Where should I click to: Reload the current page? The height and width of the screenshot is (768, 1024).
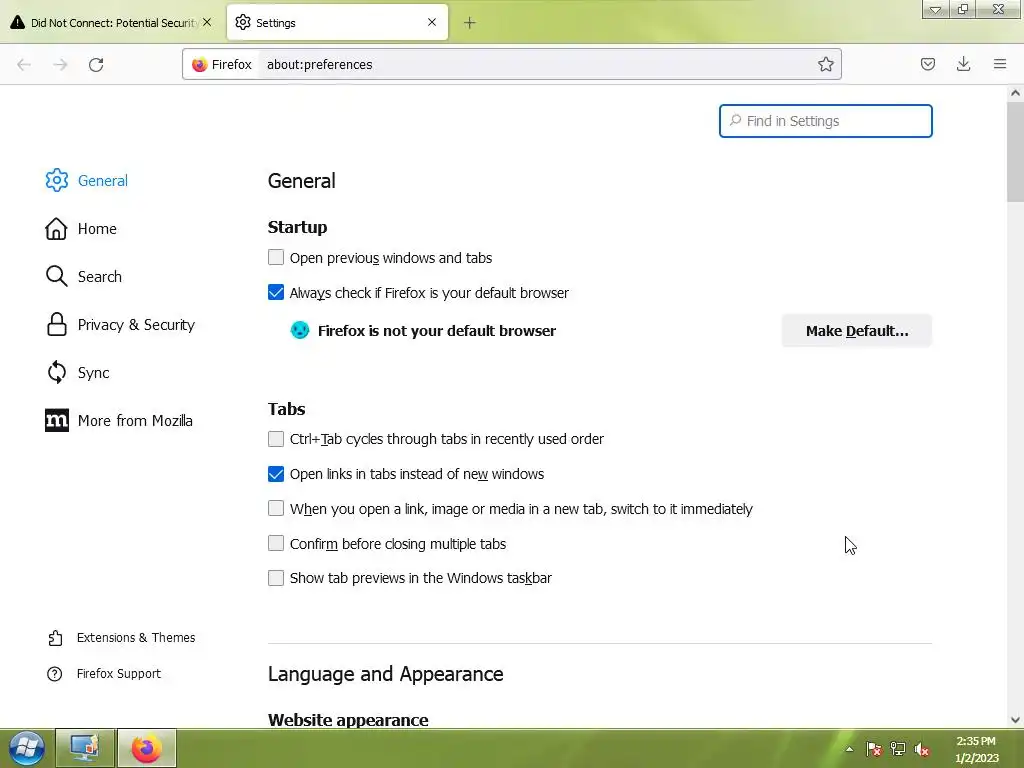(x=96, y=64)
